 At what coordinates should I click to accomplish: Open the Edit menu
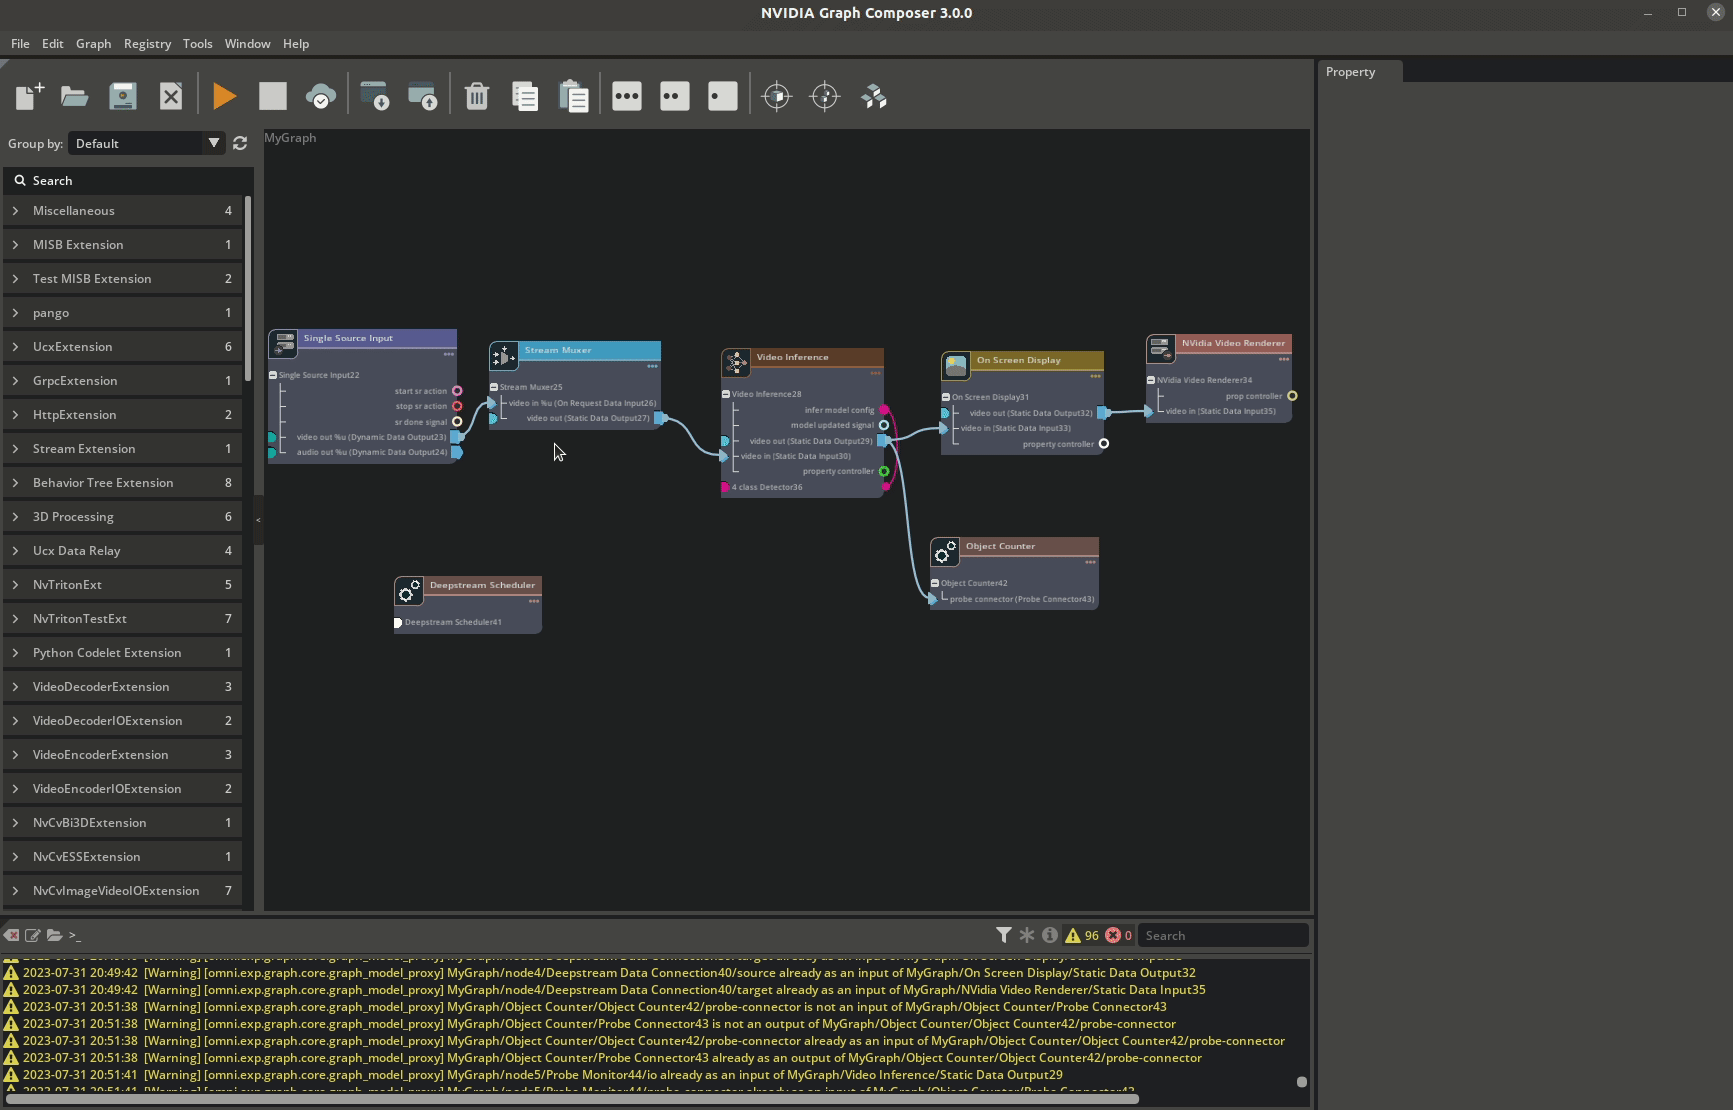click(x=52, y=44)
